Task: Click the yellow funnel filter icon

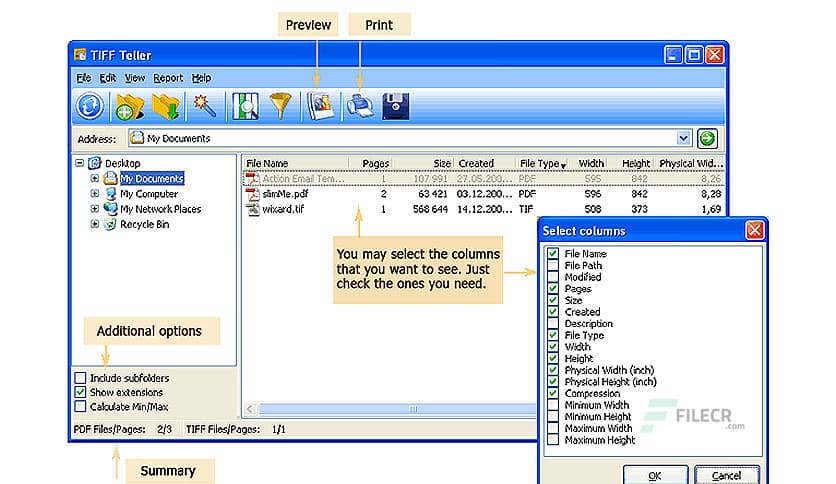Action: point(280,106)
